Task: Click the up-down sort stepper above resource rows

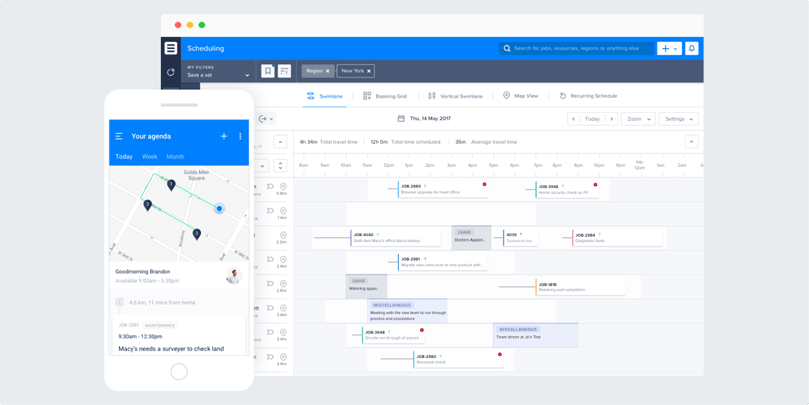Action: tap(280, 166)
